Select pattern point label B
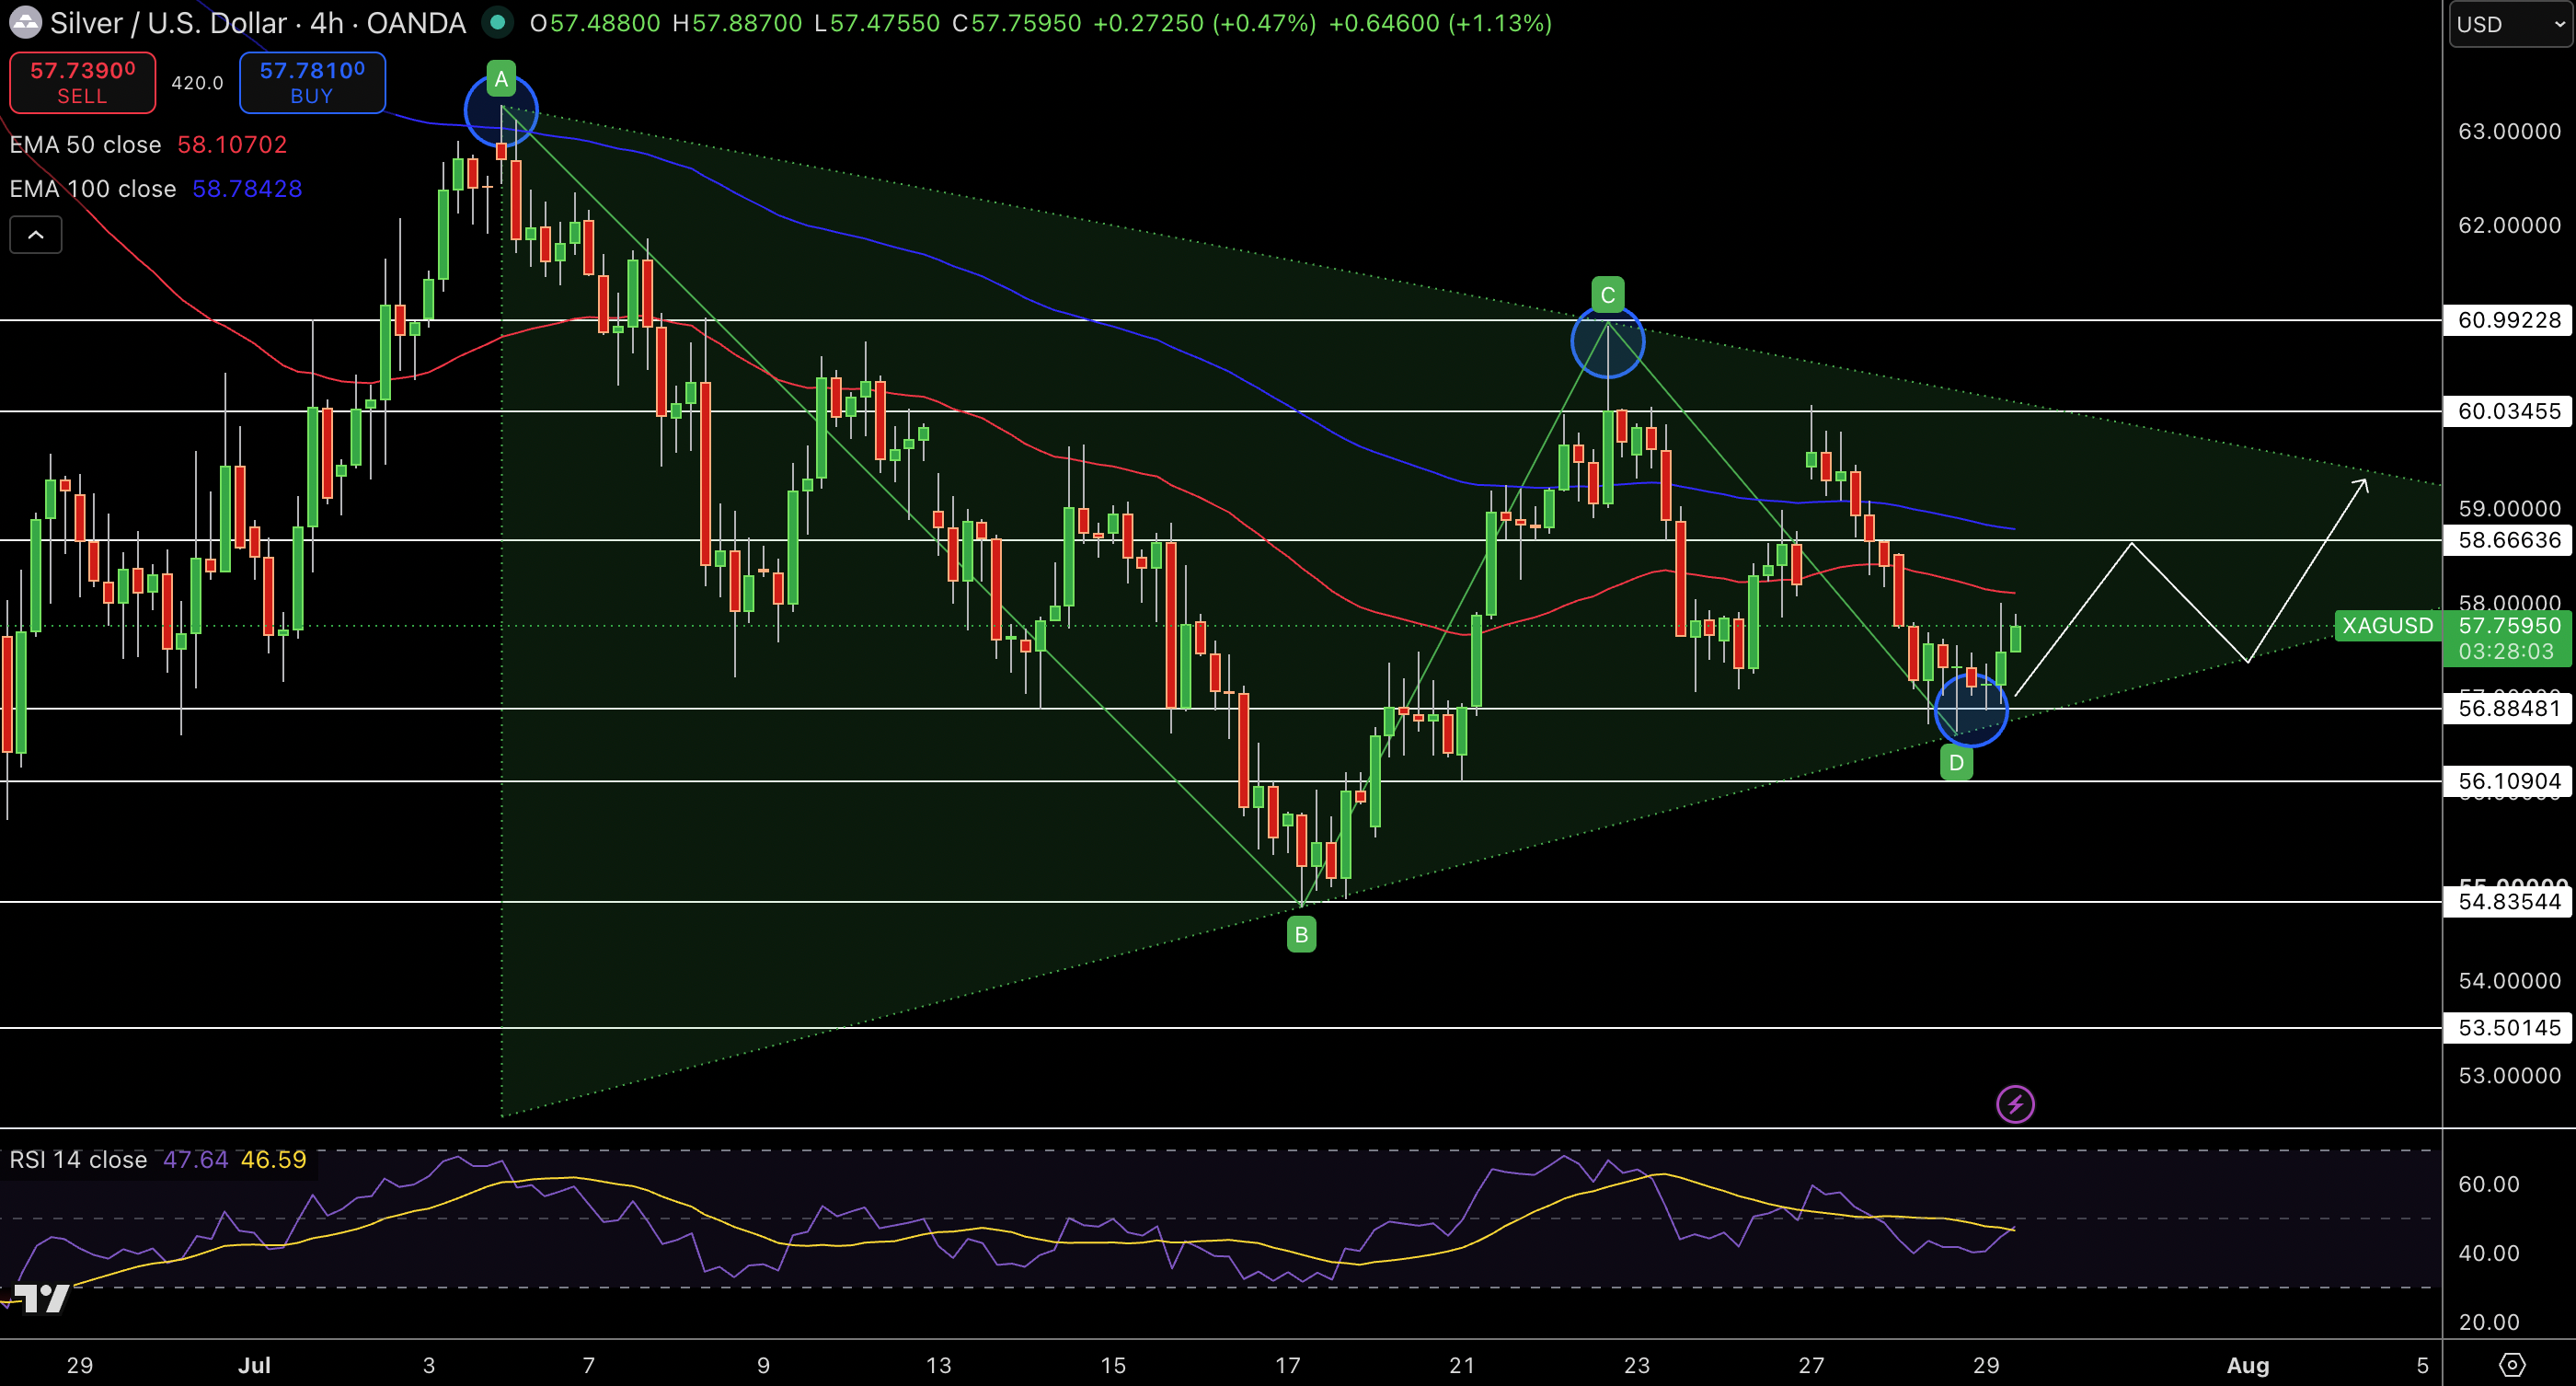 point(1301,935)
